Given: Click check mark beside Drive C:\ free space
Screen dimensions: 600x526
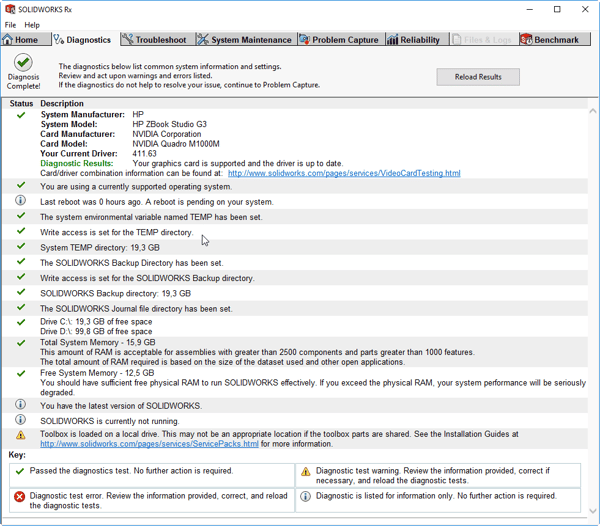Looking at the screenshot, I should (21, 322).
